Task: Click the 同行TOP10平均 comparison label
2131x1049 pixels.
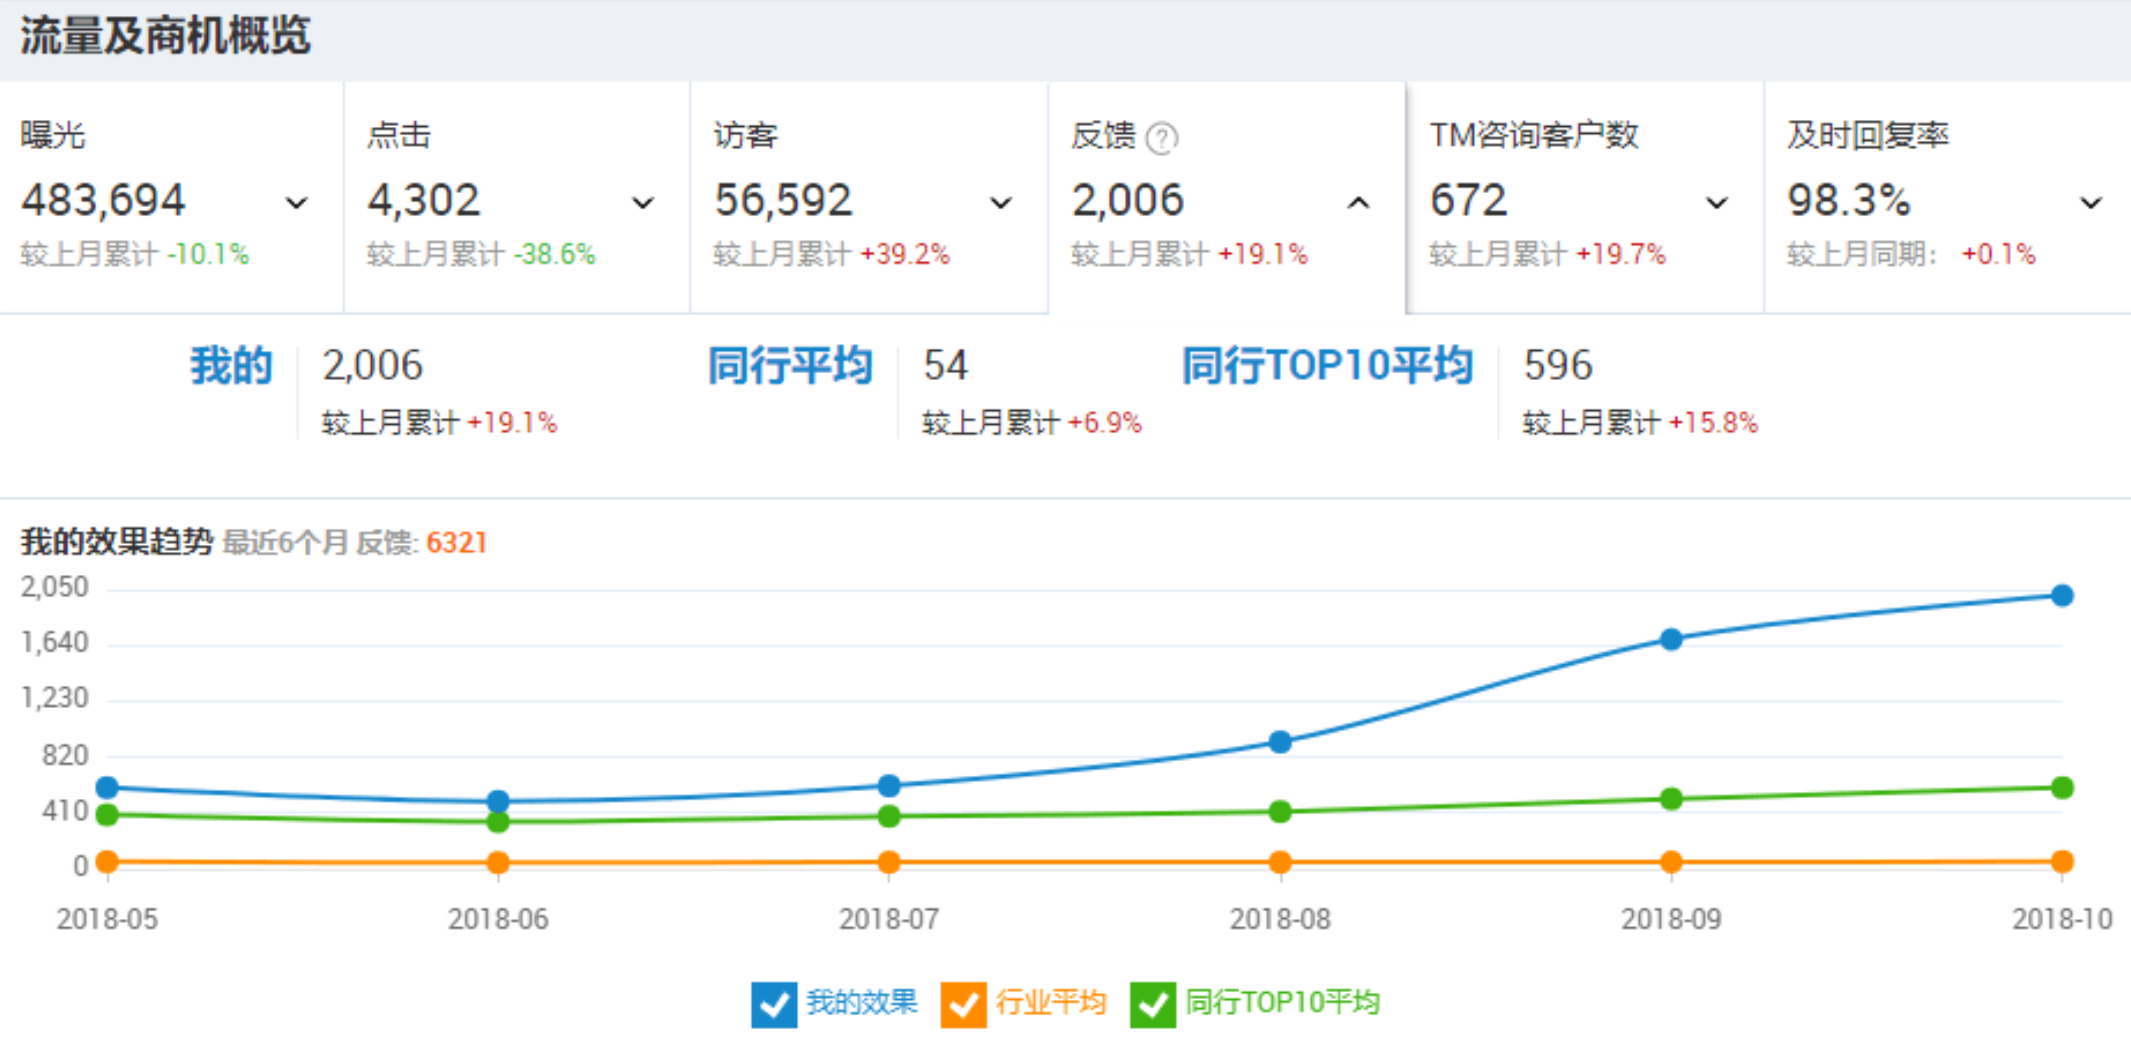Action: [x=1326, y=365]
